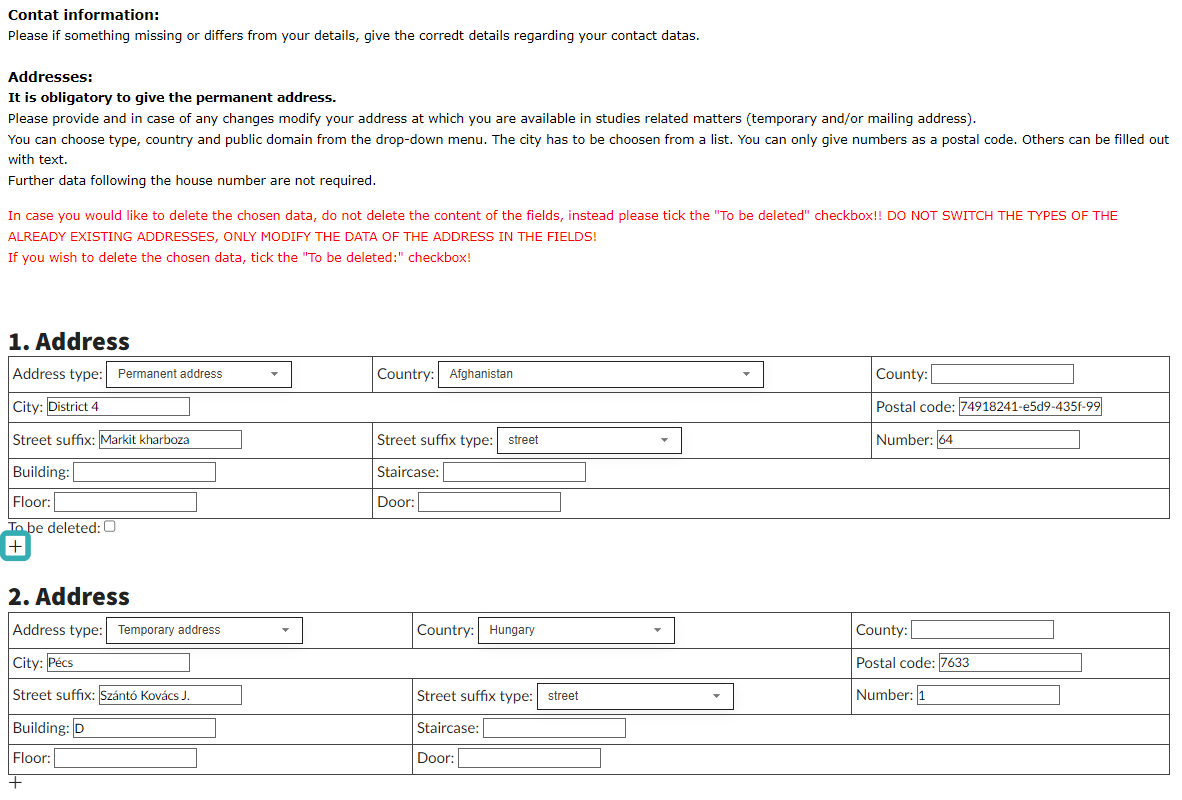1182x800 pixels.
Task: Click Staircase field in first address
Action: [514, 472]
